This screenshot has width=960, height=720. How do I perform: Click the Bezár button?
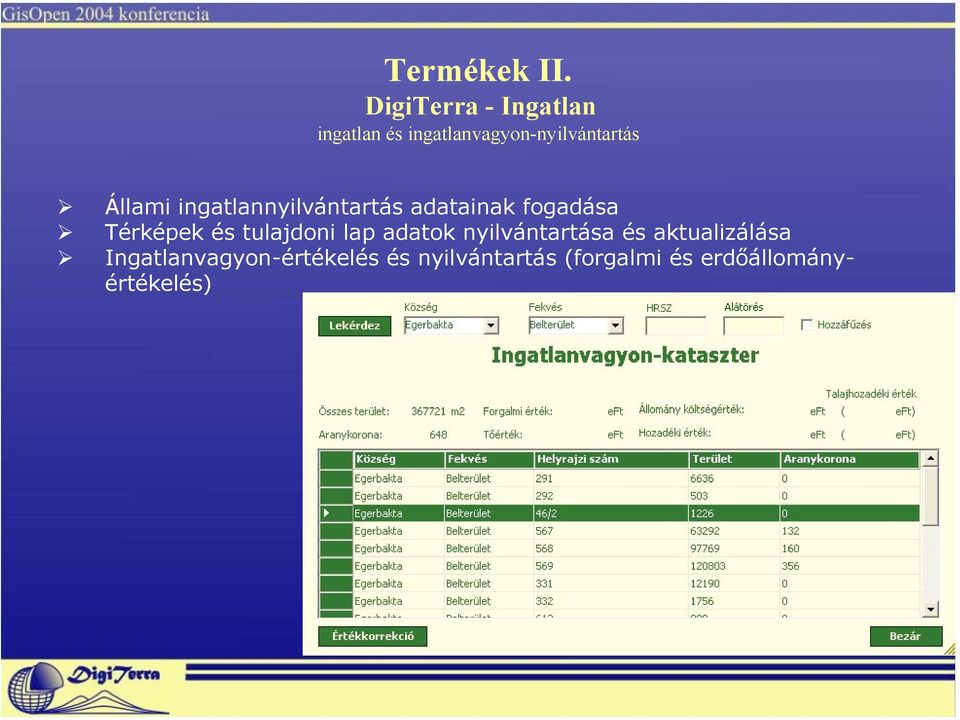905,636
